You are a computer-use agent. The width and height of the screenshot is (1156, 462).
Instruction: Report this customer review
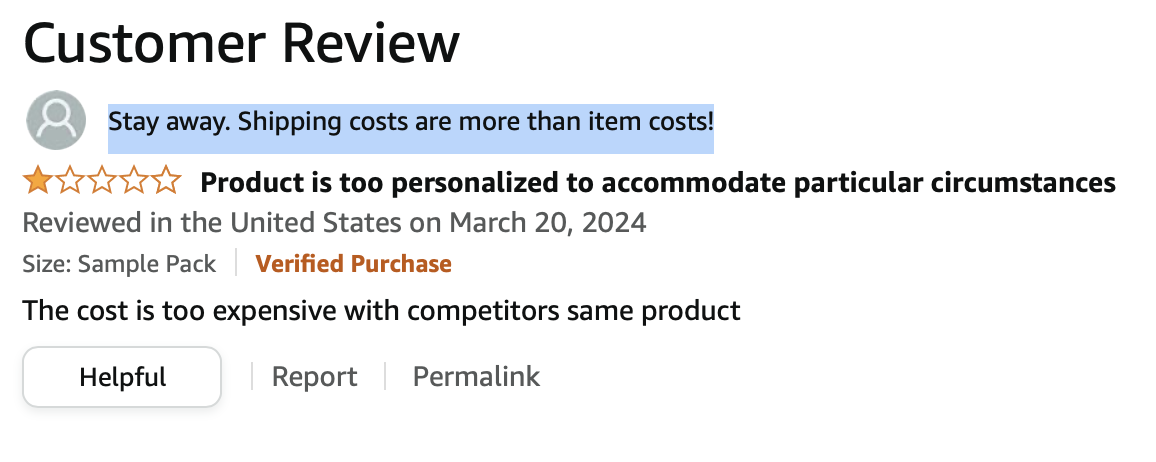point(314,377)
